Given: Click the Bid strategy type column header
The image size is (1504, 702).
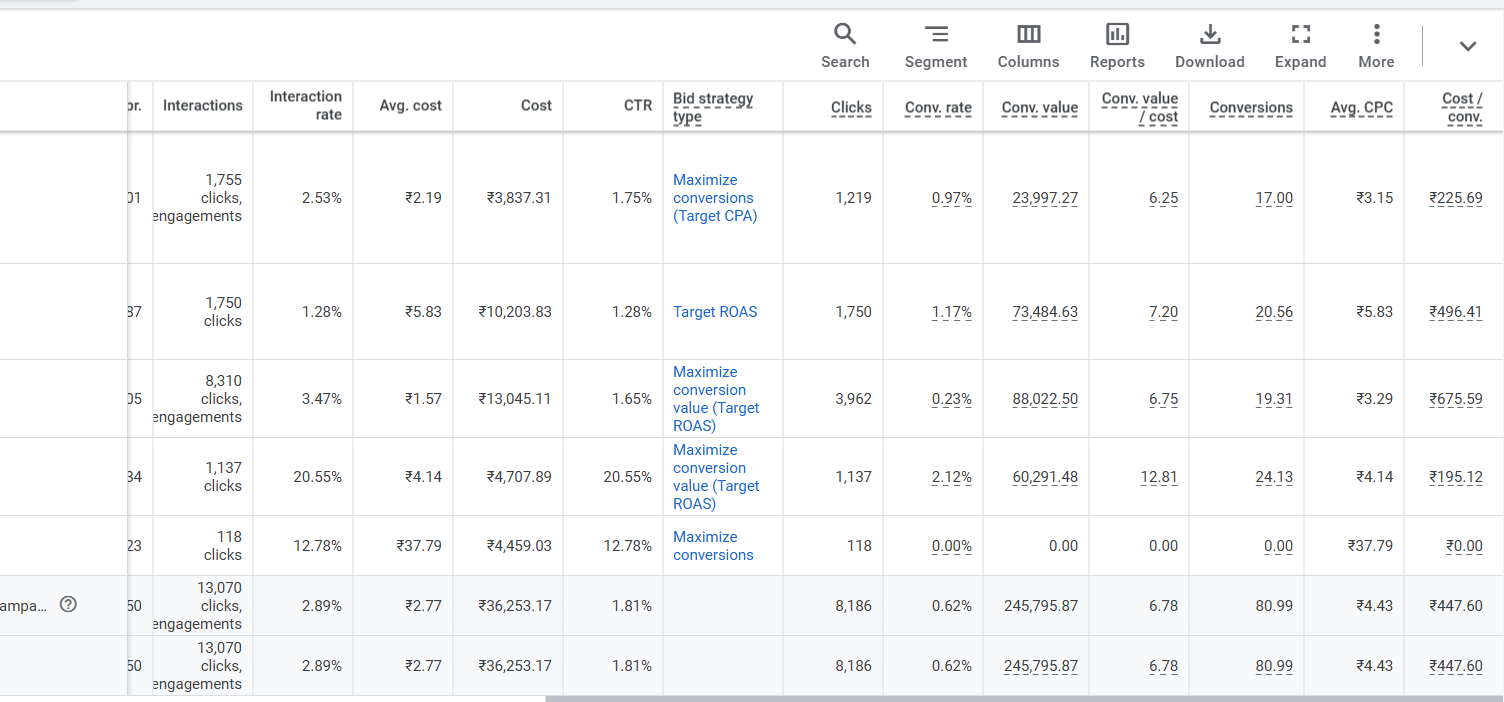Looking at the screenshot, I should (x=713, y=107).
